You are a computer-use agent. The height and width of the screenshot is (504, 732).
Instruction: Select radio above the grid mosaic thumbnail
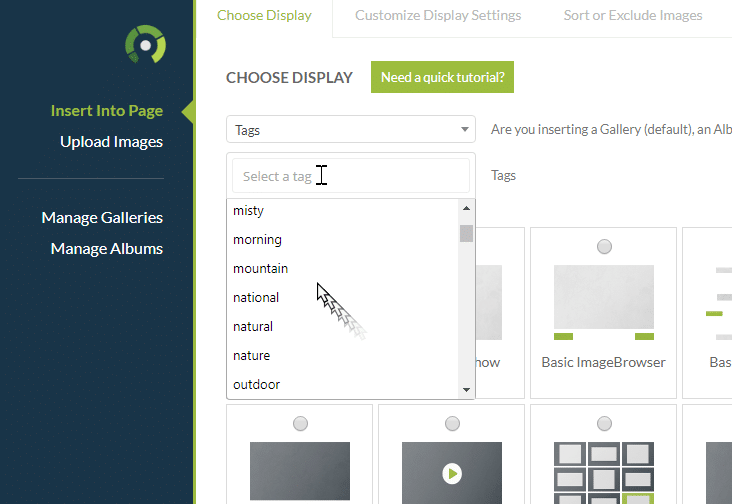pos(604,423)
